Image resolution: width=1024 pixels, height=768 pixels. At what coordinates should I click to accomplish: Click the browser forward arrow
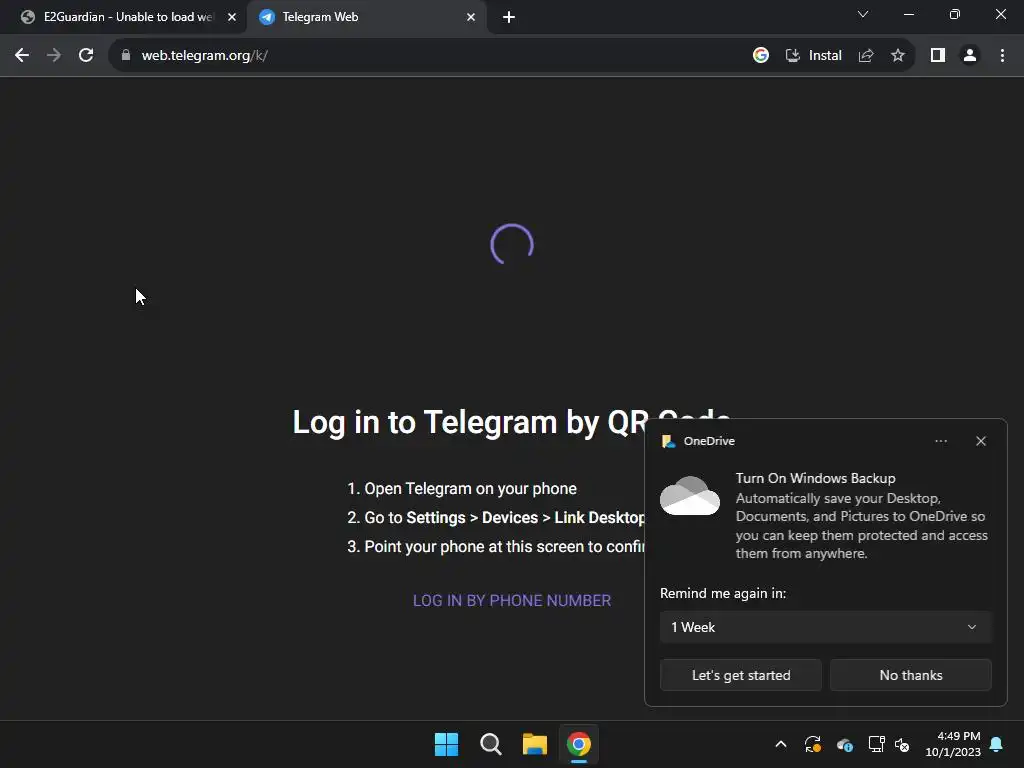(54, 56)
